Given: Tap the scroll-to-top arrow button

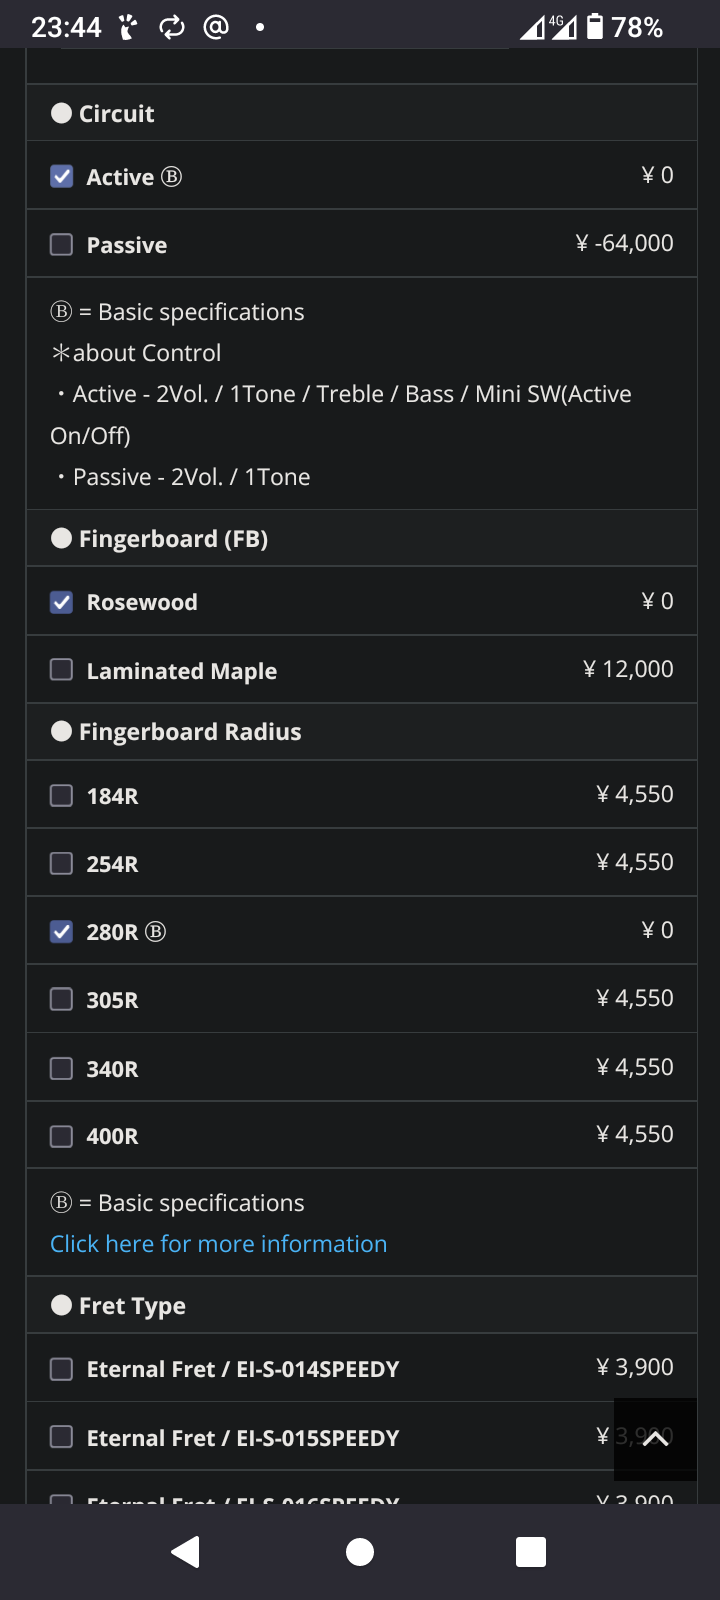Looking at the screenshot, I should click(x=655, y=1439).
